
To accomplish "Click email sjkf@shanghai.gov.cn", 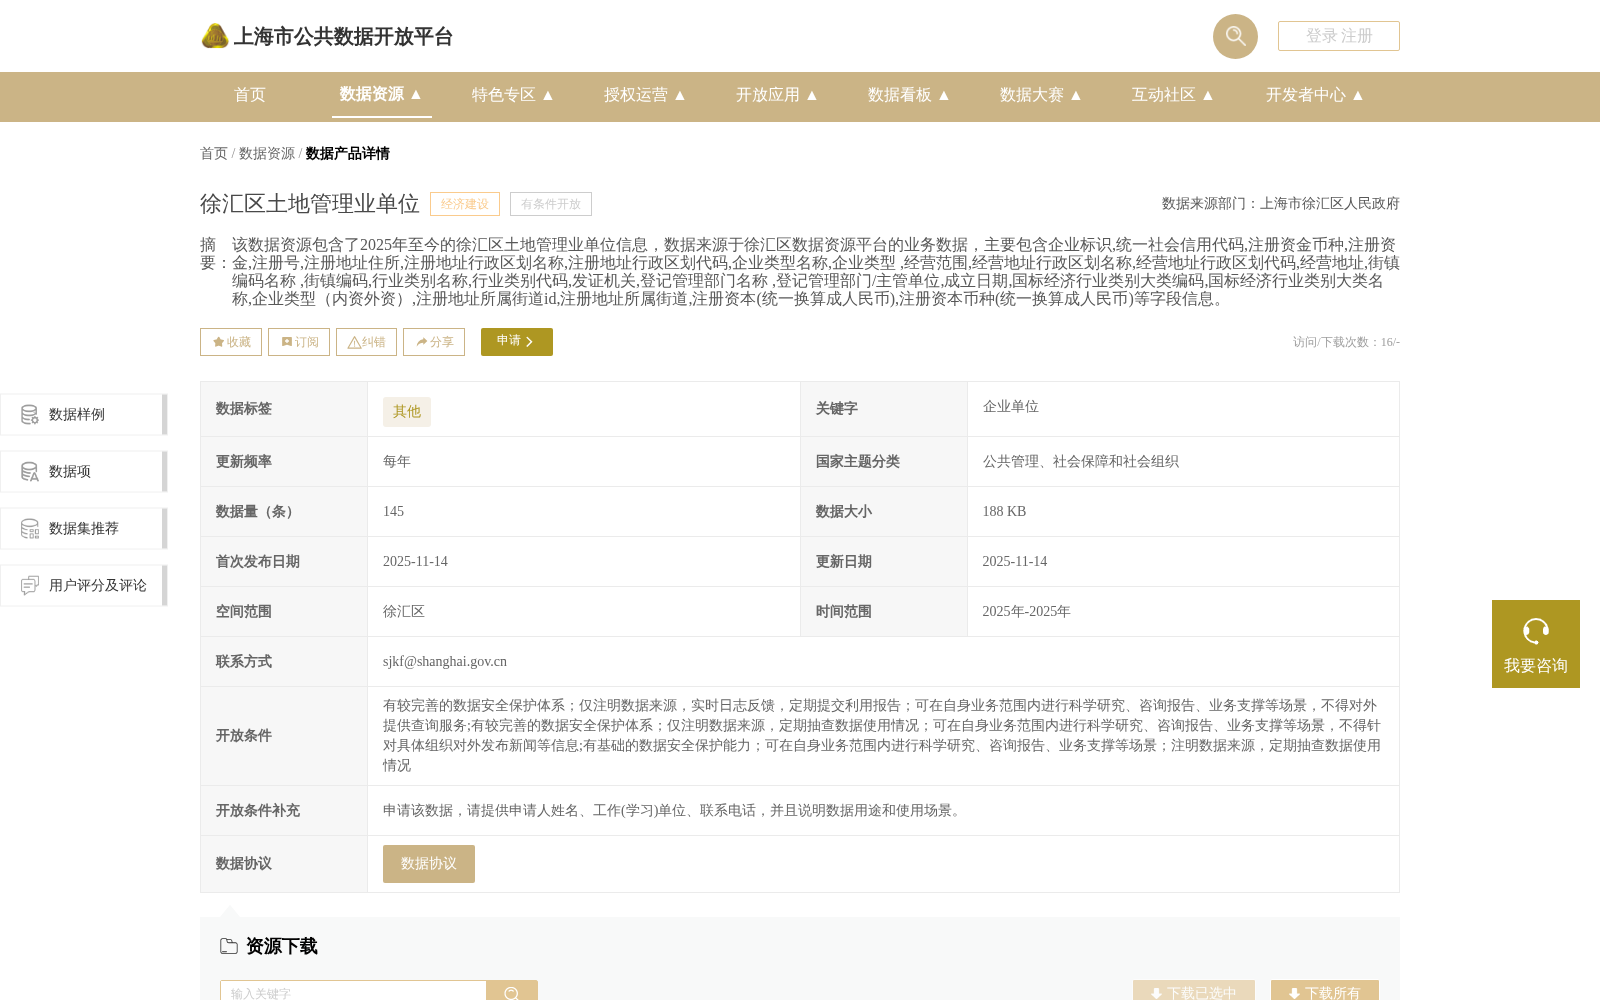I will coord(445,662).
